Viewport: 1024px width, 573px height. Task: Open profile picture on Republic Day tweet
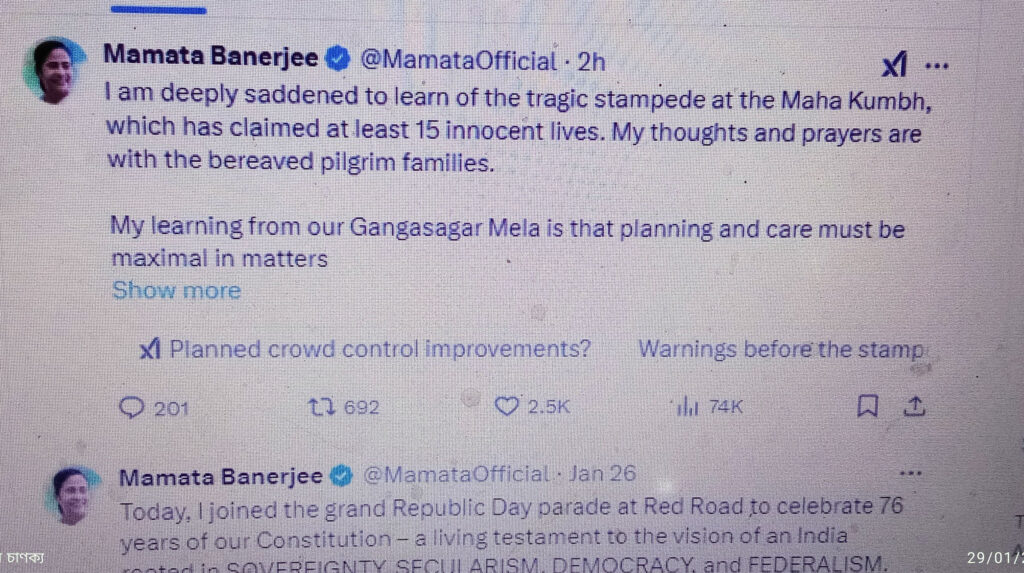(x=74, y=496)
